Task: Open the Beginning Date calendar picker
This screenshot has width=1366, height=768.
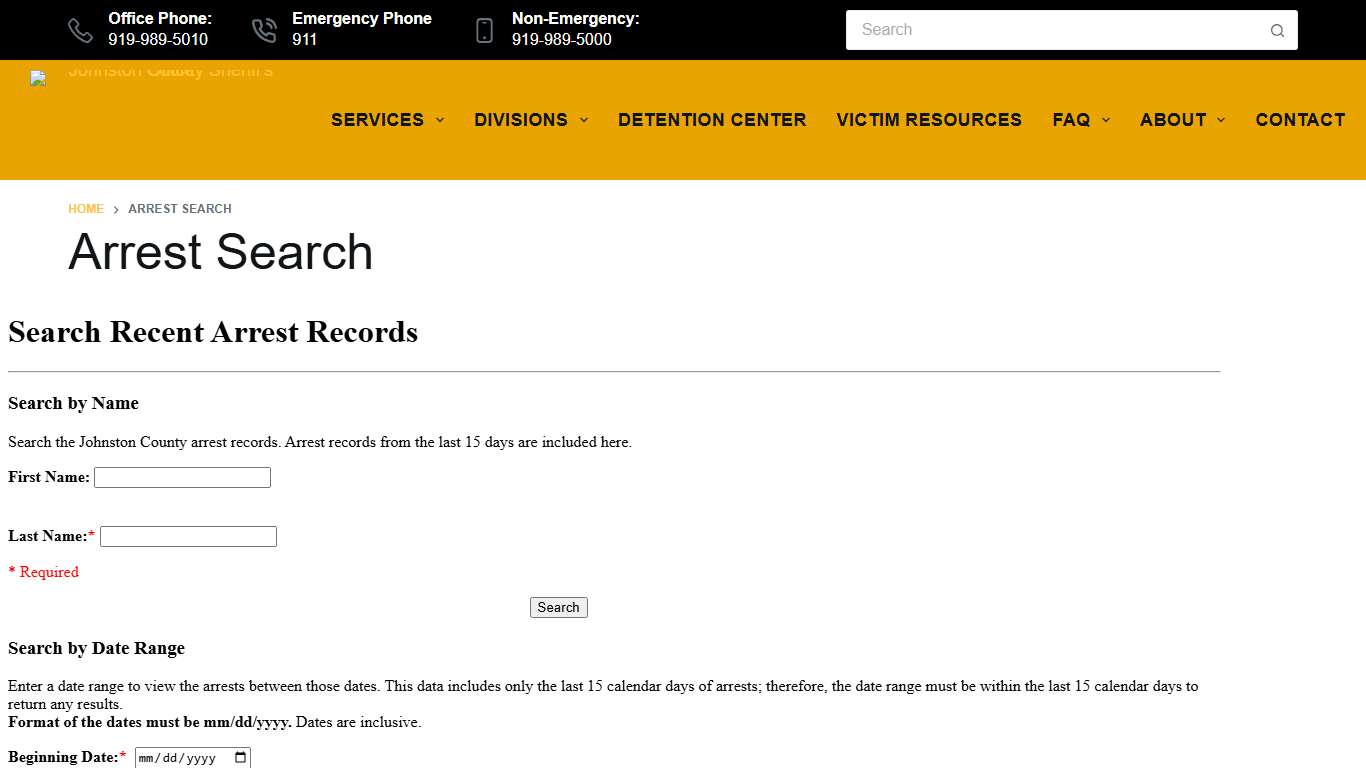Action: pos(240,758)
